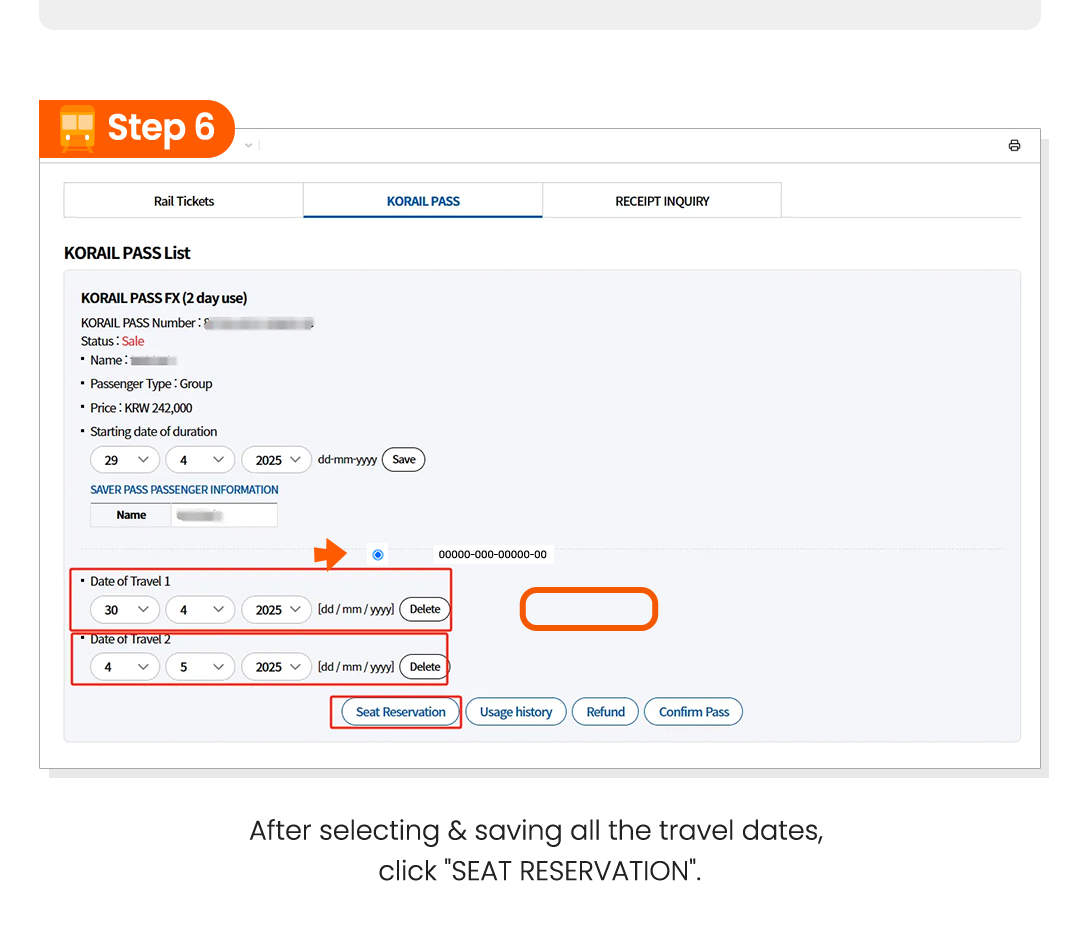
Task: Delete Date of Travel 2
Action: 425,667
